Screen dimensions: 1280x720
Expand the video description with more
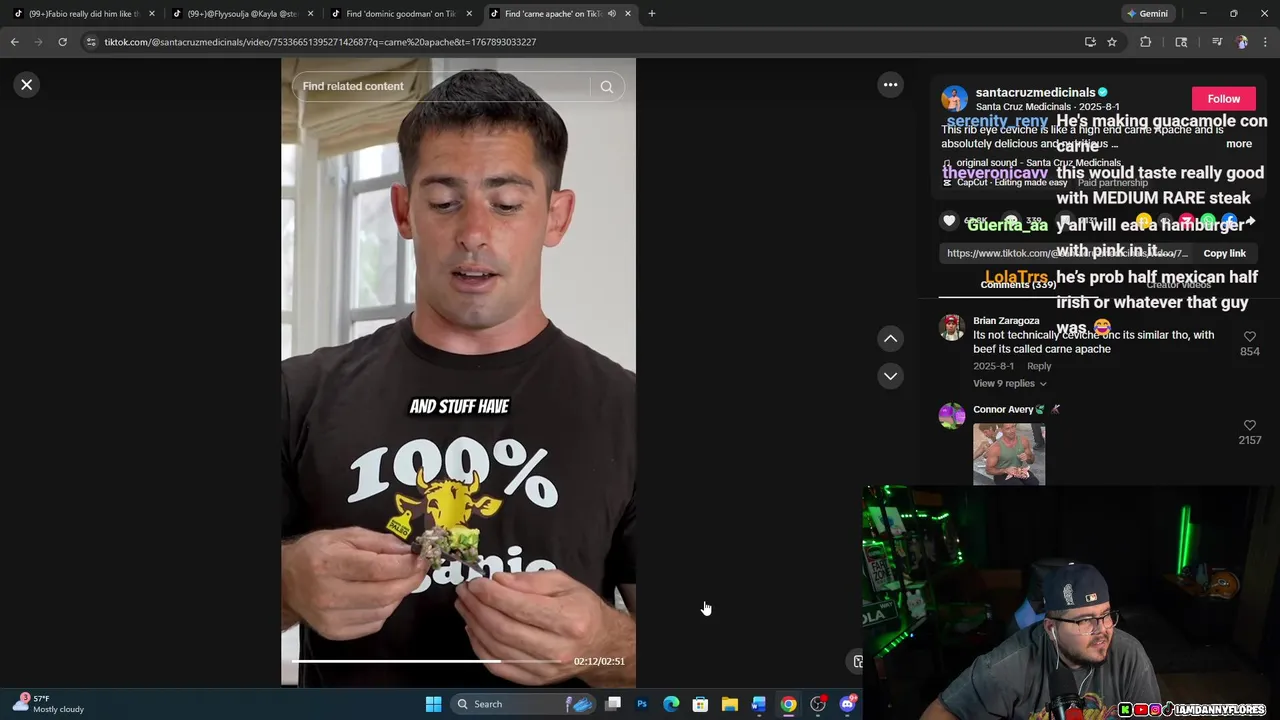(1238, 144)
